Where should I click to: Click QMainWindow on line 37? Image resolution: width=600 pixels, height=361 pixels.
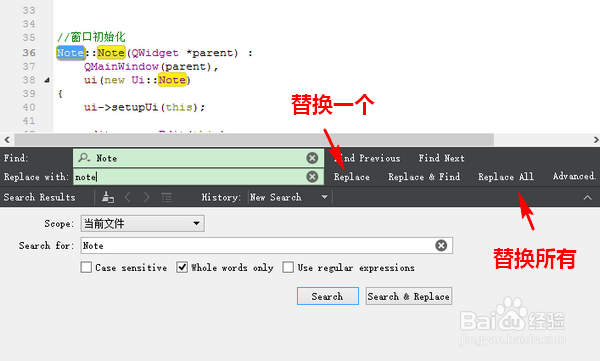pyautogui.click(x=121, y=67)
